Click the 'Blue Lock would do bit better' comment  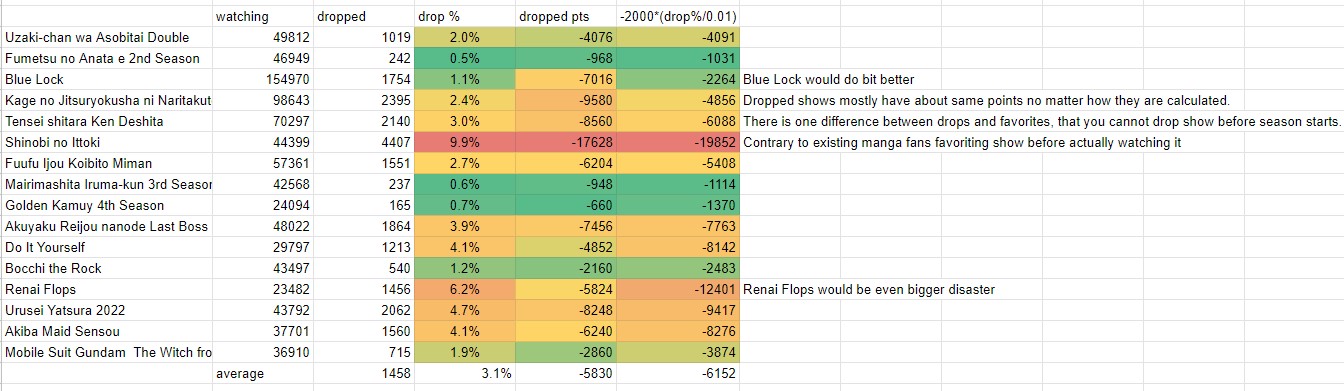point(829,80)
